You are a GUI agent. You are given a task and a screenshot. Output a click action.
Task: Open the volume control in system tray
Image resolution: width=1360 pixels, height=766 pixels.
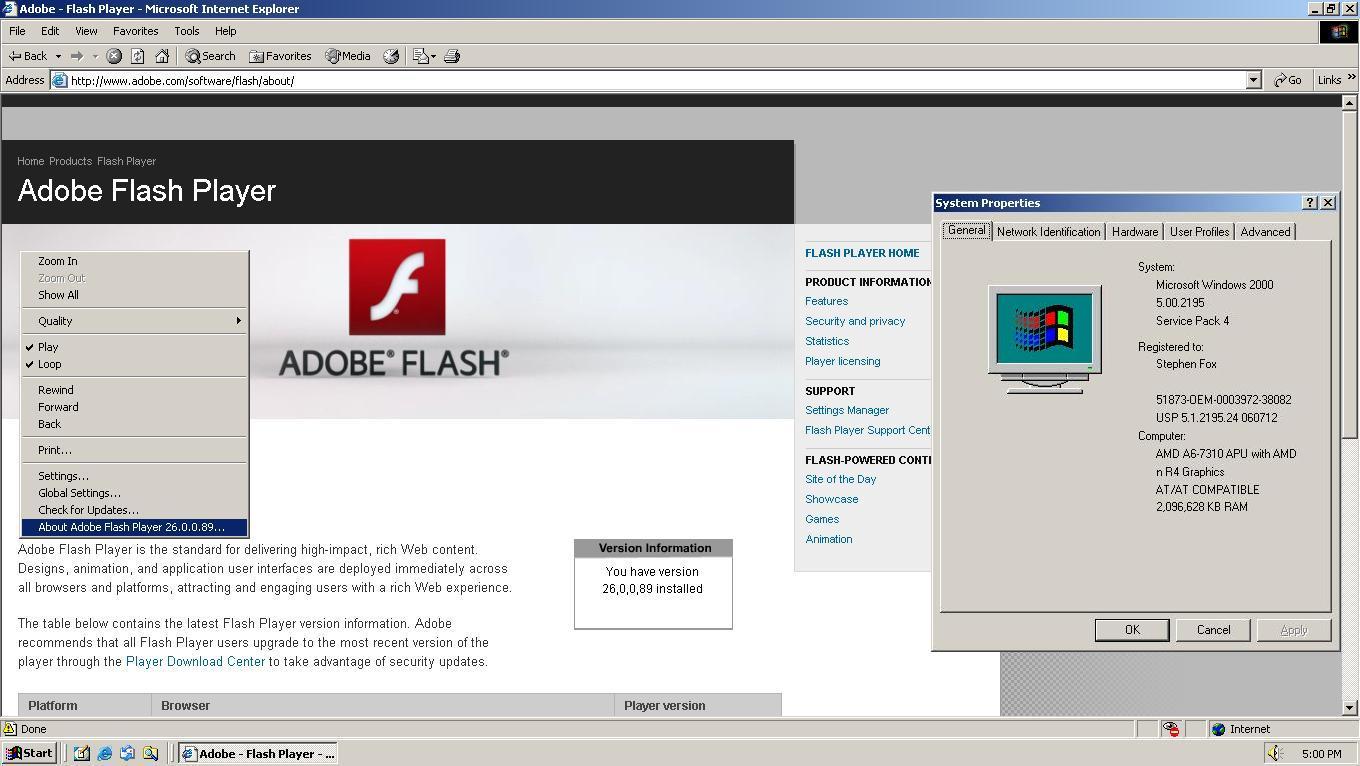point(1275,753)
